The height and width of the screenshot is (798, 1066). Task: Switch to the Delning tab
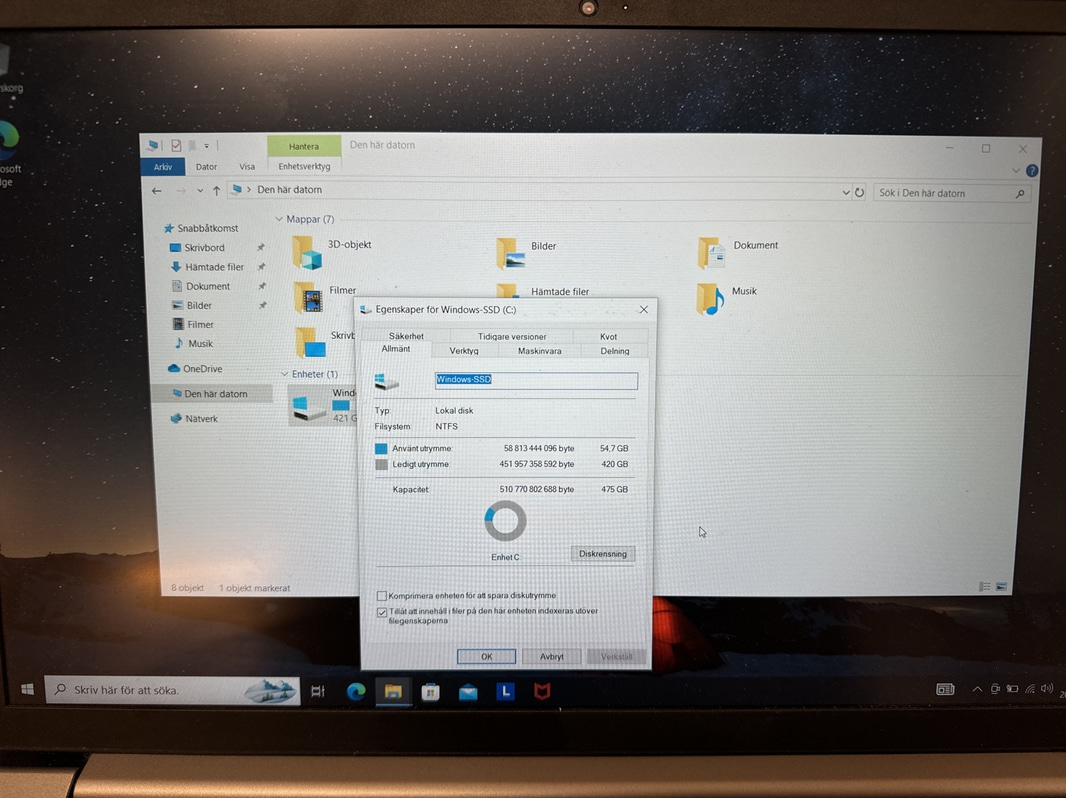(x=615, y=351)
